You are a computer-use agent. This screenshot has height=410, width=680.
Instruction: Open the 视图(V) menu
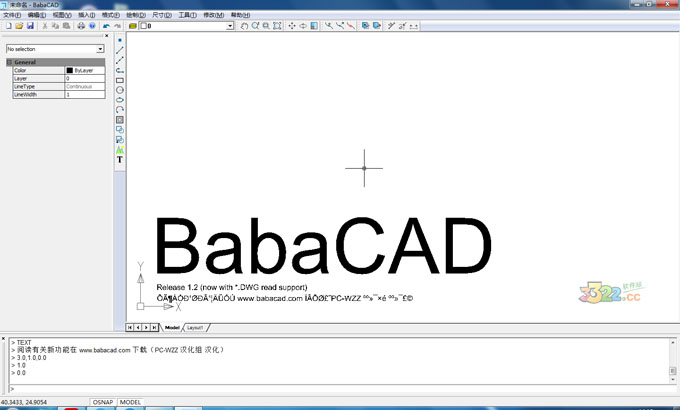[x=62, y=15]
